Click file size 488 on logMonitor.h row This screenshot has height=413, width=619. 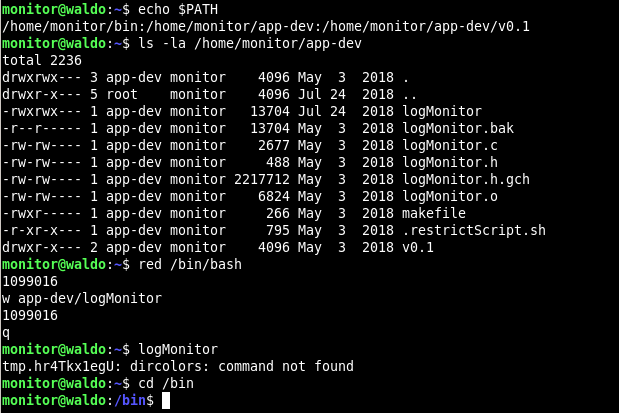pos(278,162)
